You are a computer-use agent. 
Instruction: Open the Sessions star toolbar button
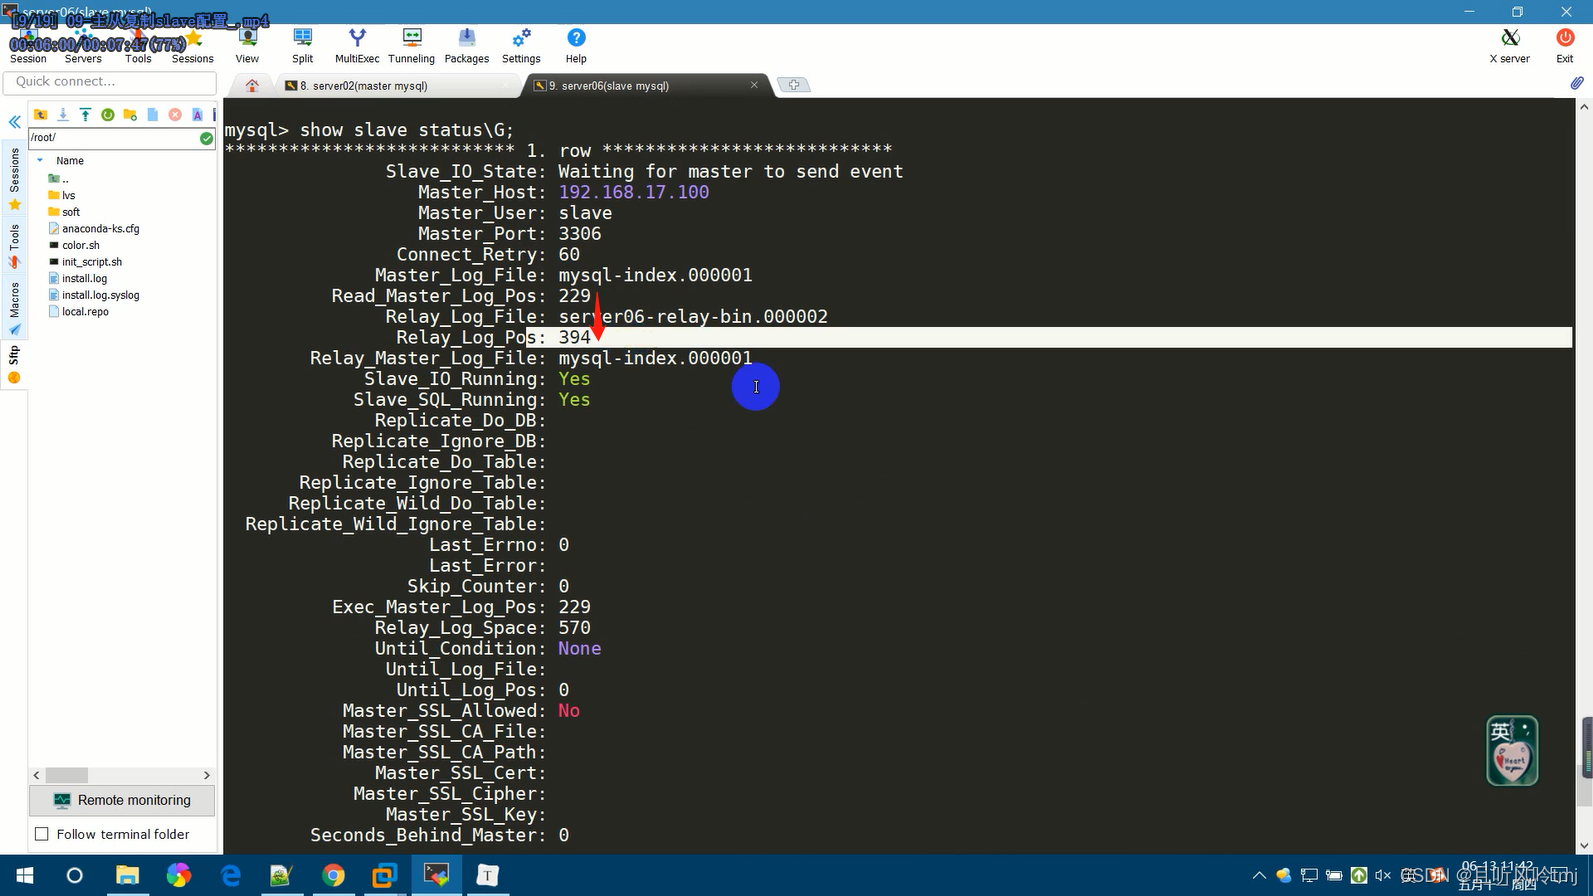pos(193,46)
